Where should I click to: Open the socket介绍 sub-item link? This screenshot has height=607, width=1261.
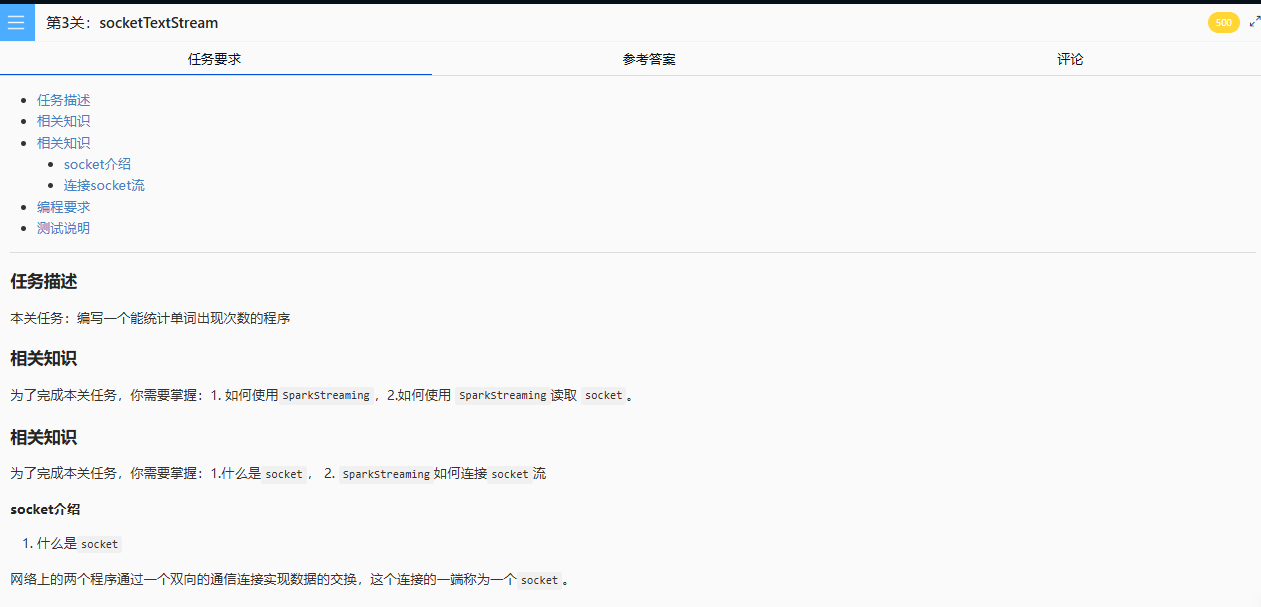[97, 164]
